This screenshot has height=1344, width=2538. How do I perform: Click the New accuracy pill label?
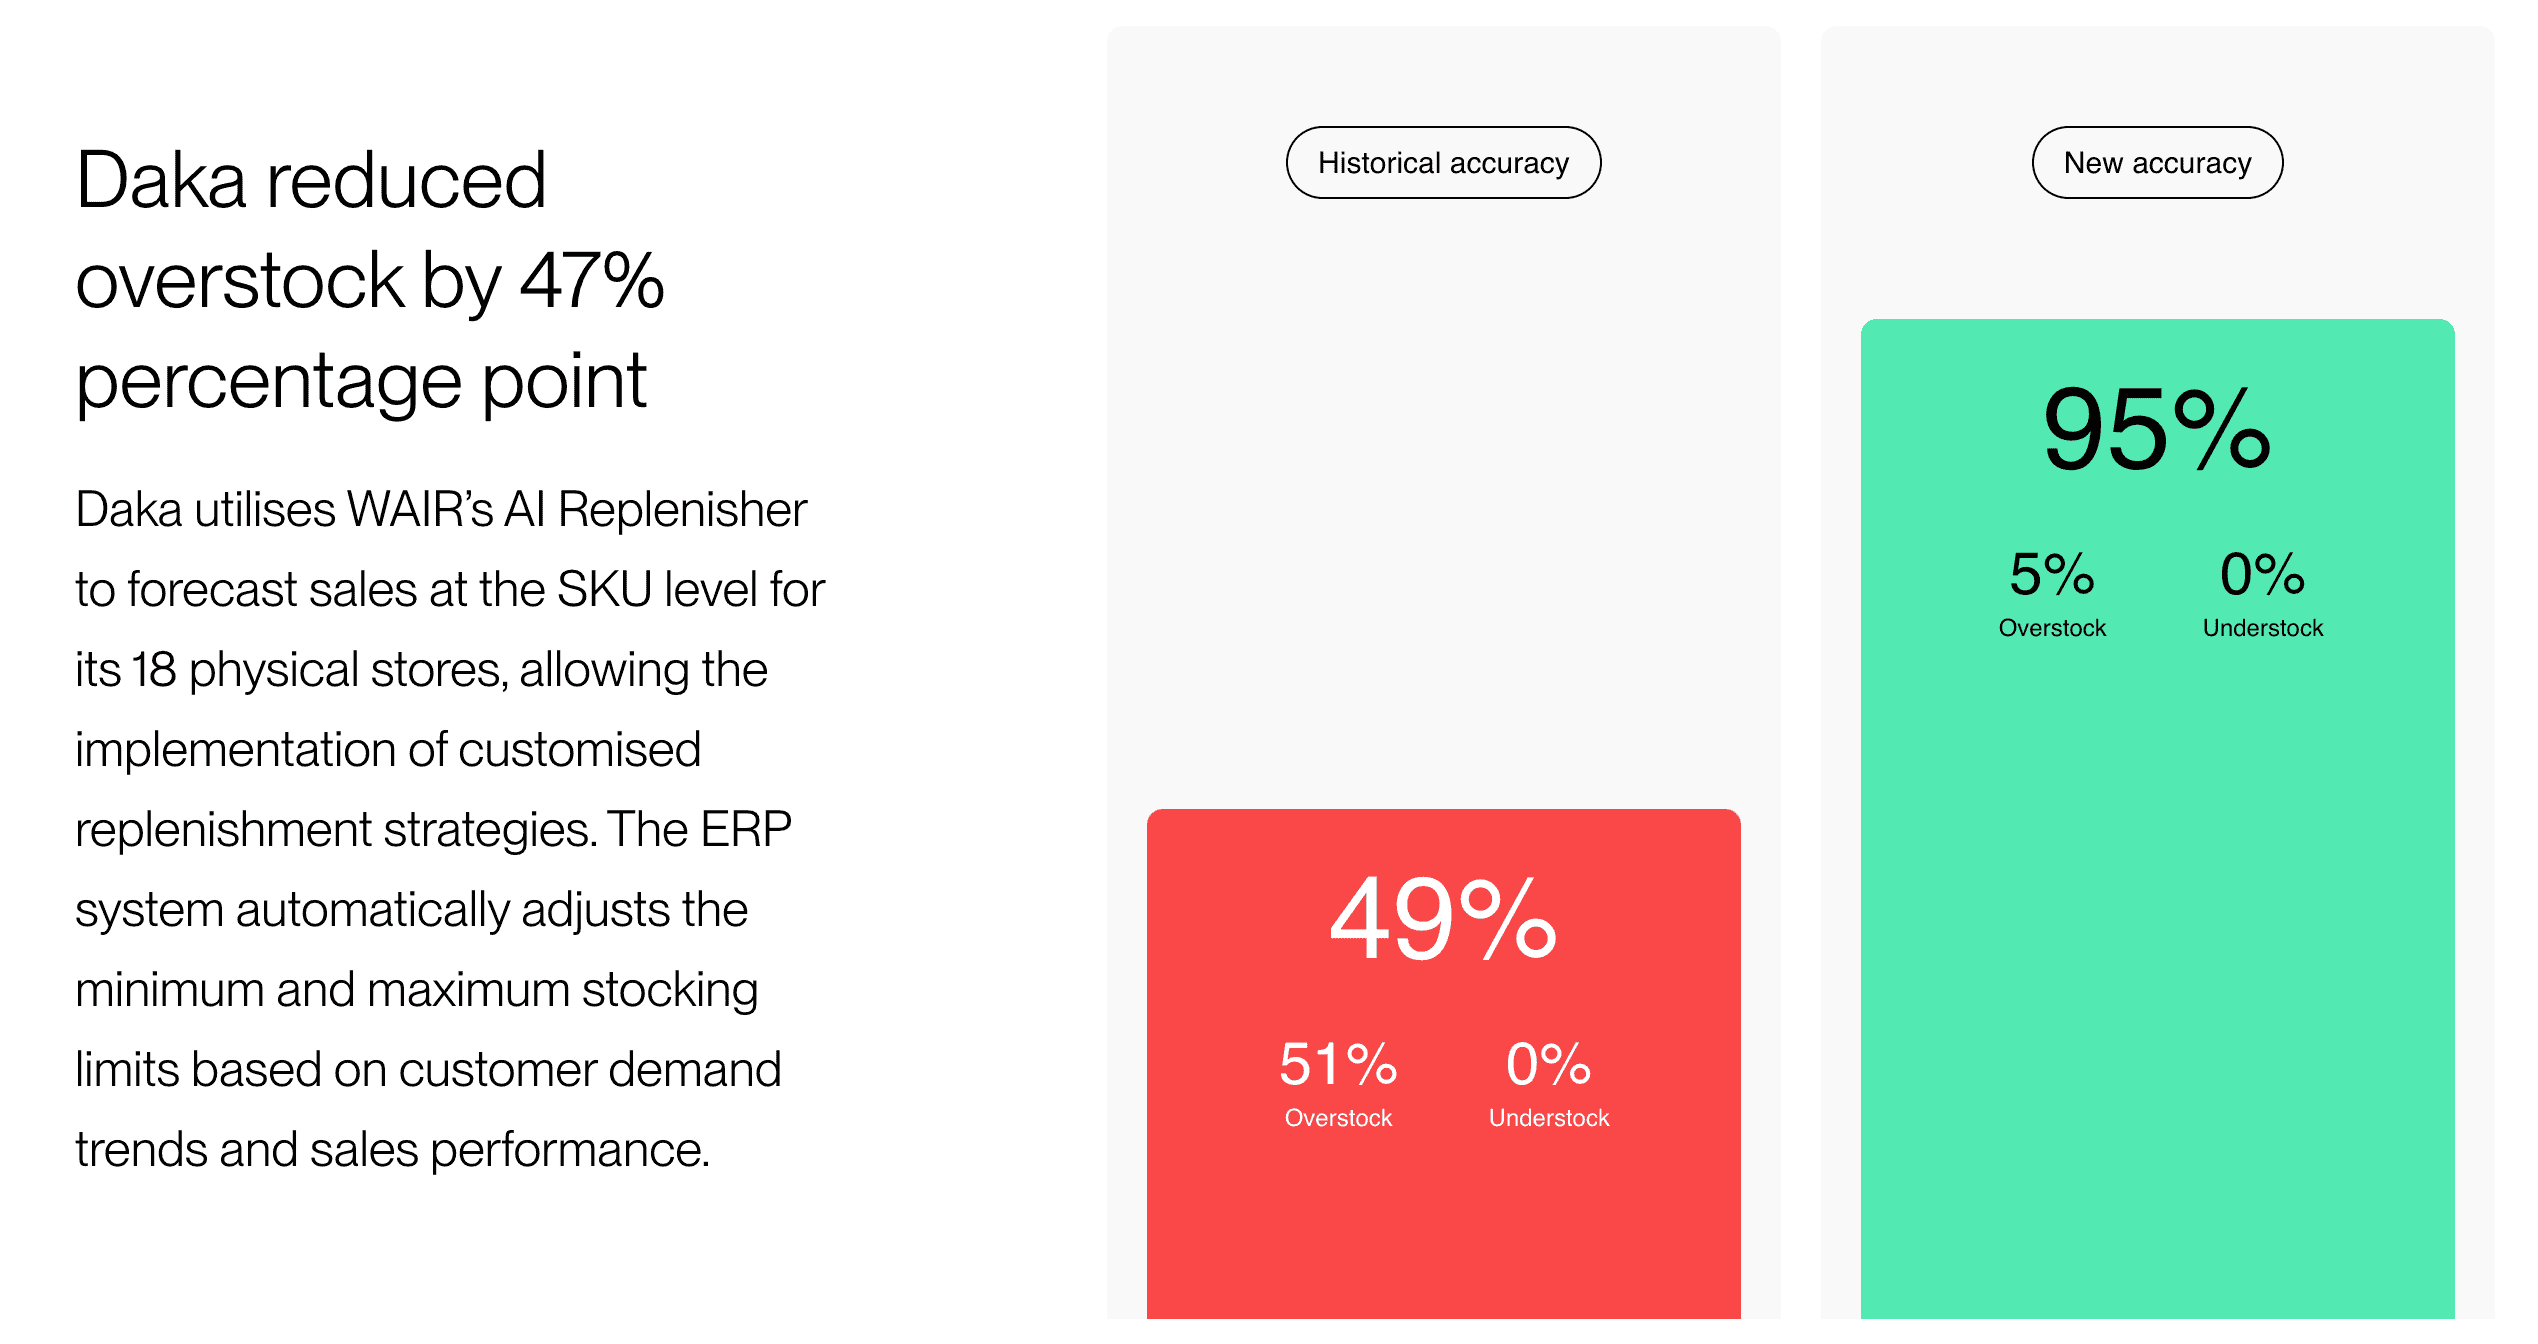click(x=2156, y=163)
